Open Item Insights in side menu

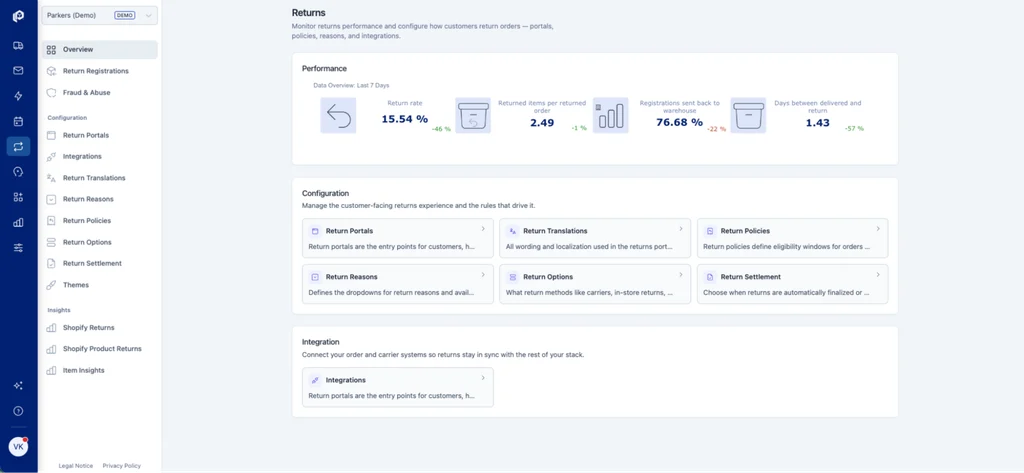pyautogui.click(x=99, y=370)
